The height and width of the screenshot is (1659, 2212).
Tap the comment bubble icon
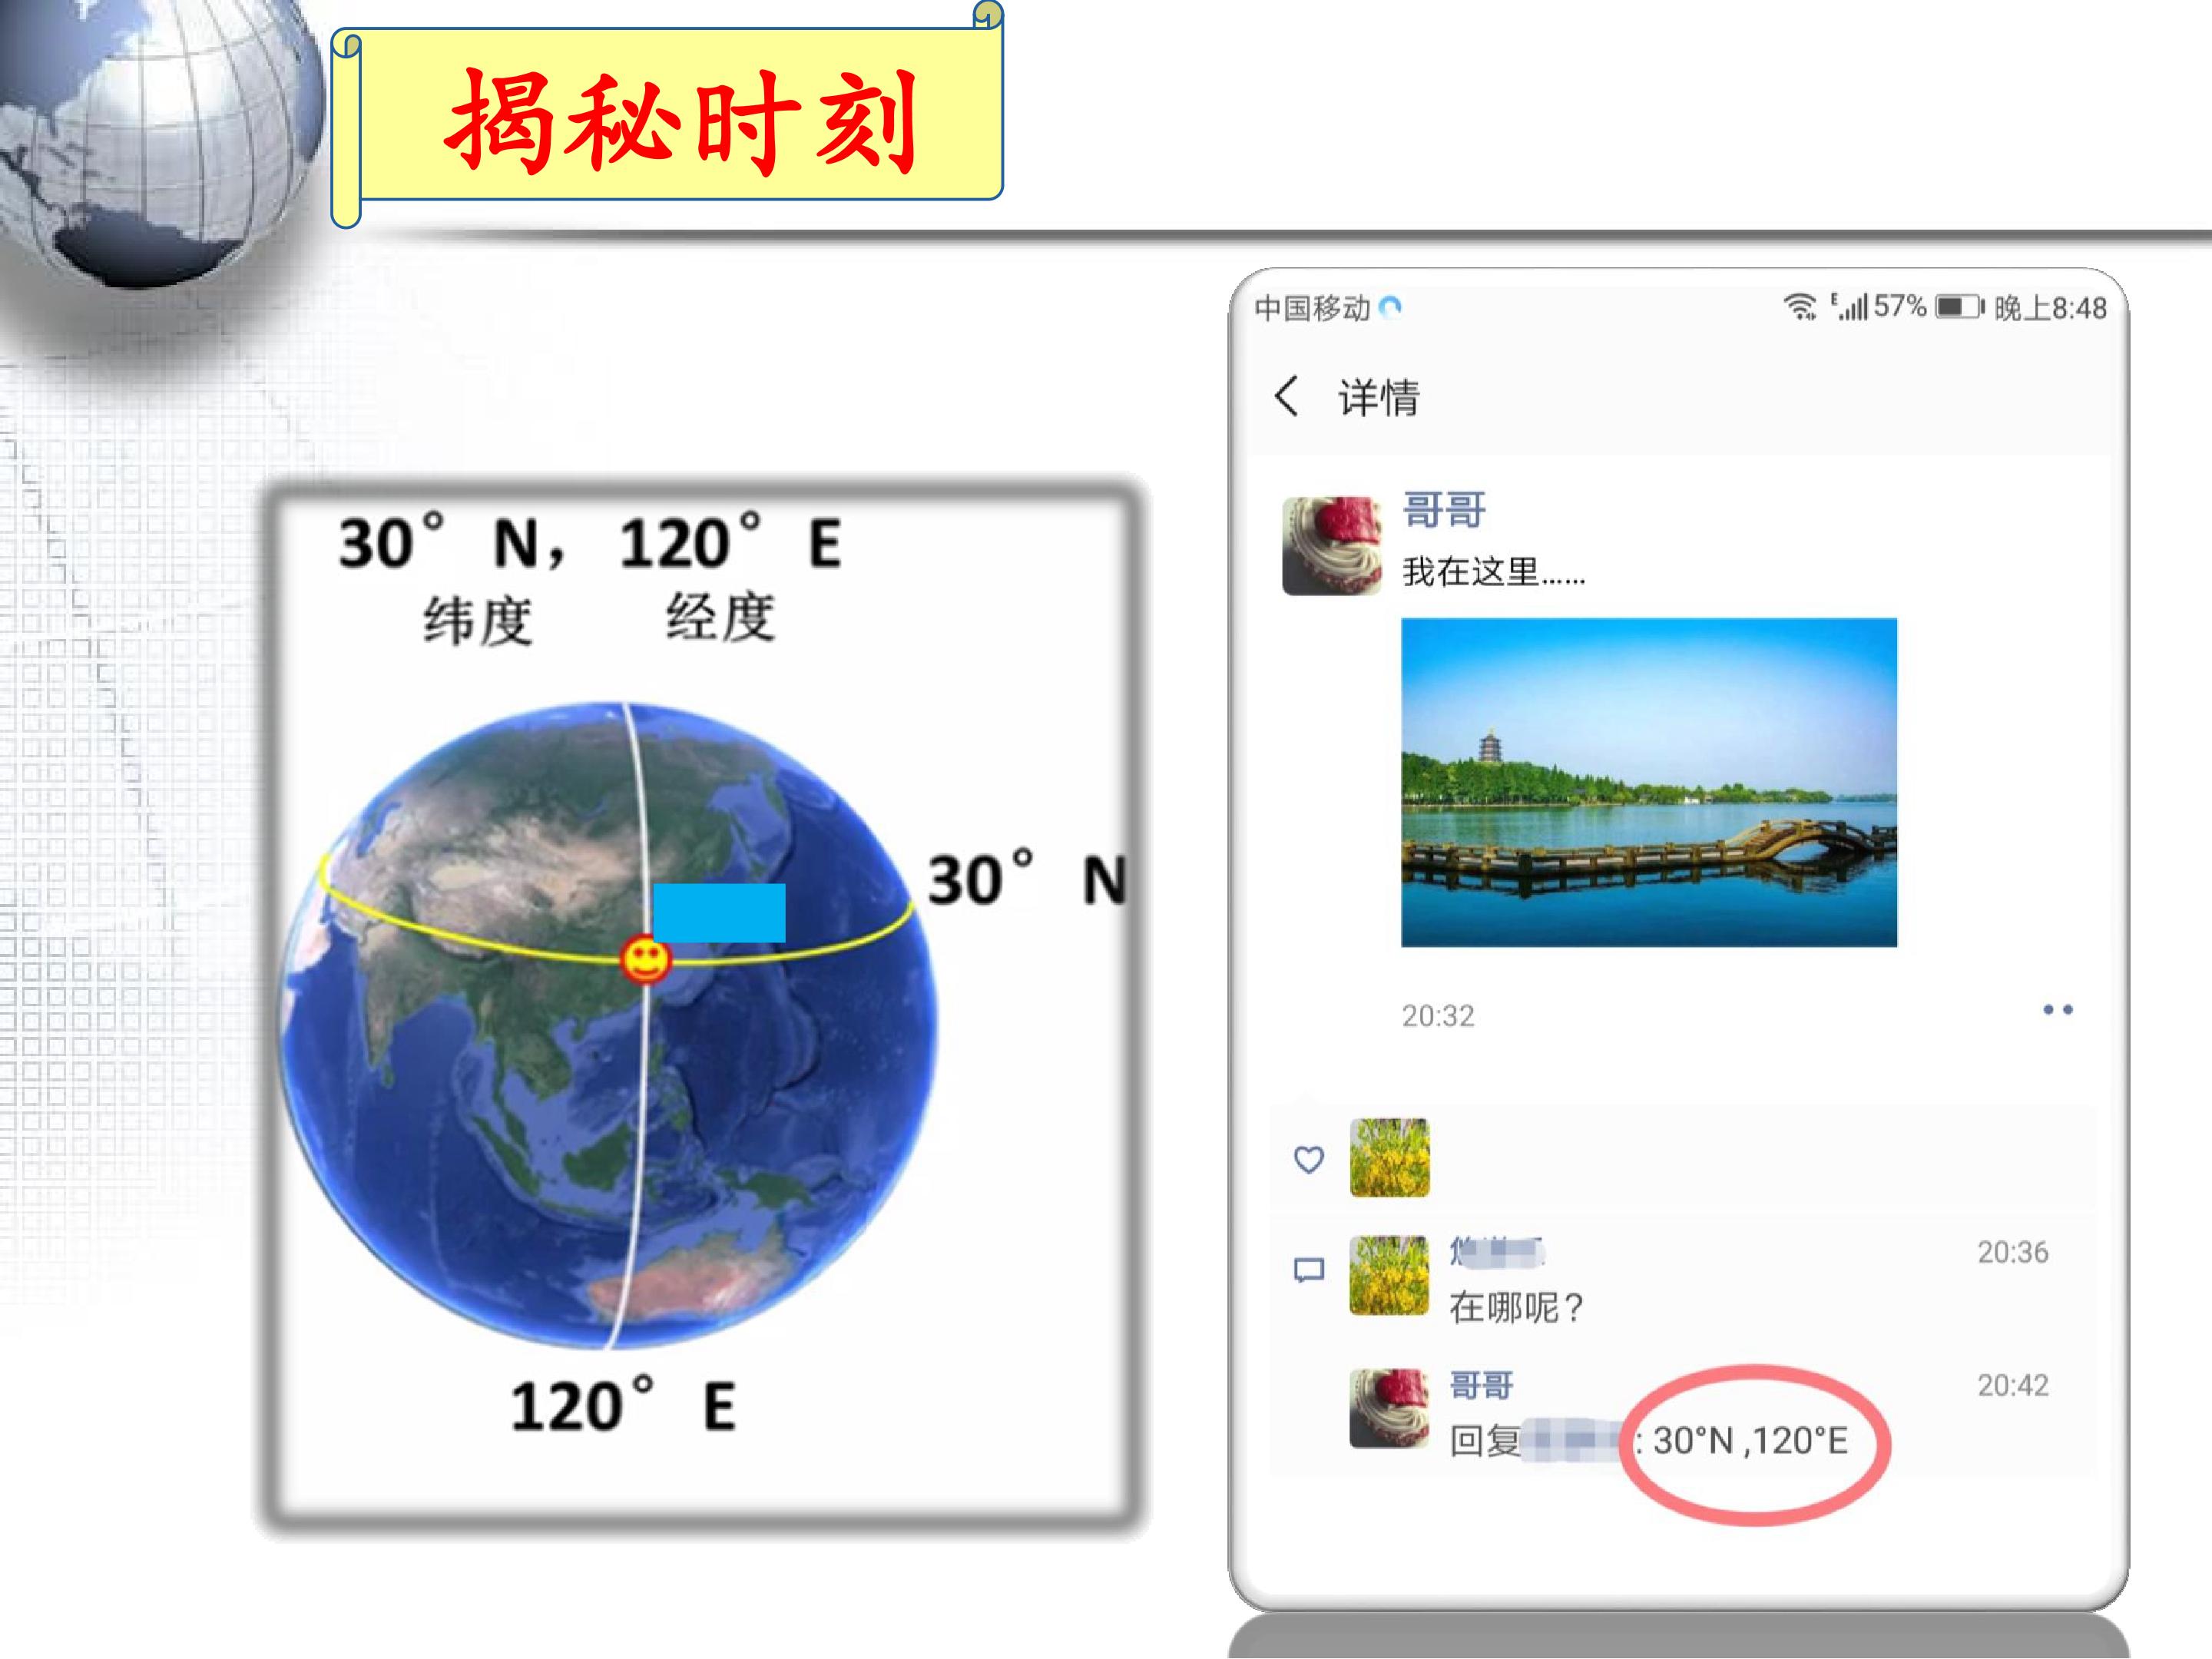[x=1309, y=1270]
